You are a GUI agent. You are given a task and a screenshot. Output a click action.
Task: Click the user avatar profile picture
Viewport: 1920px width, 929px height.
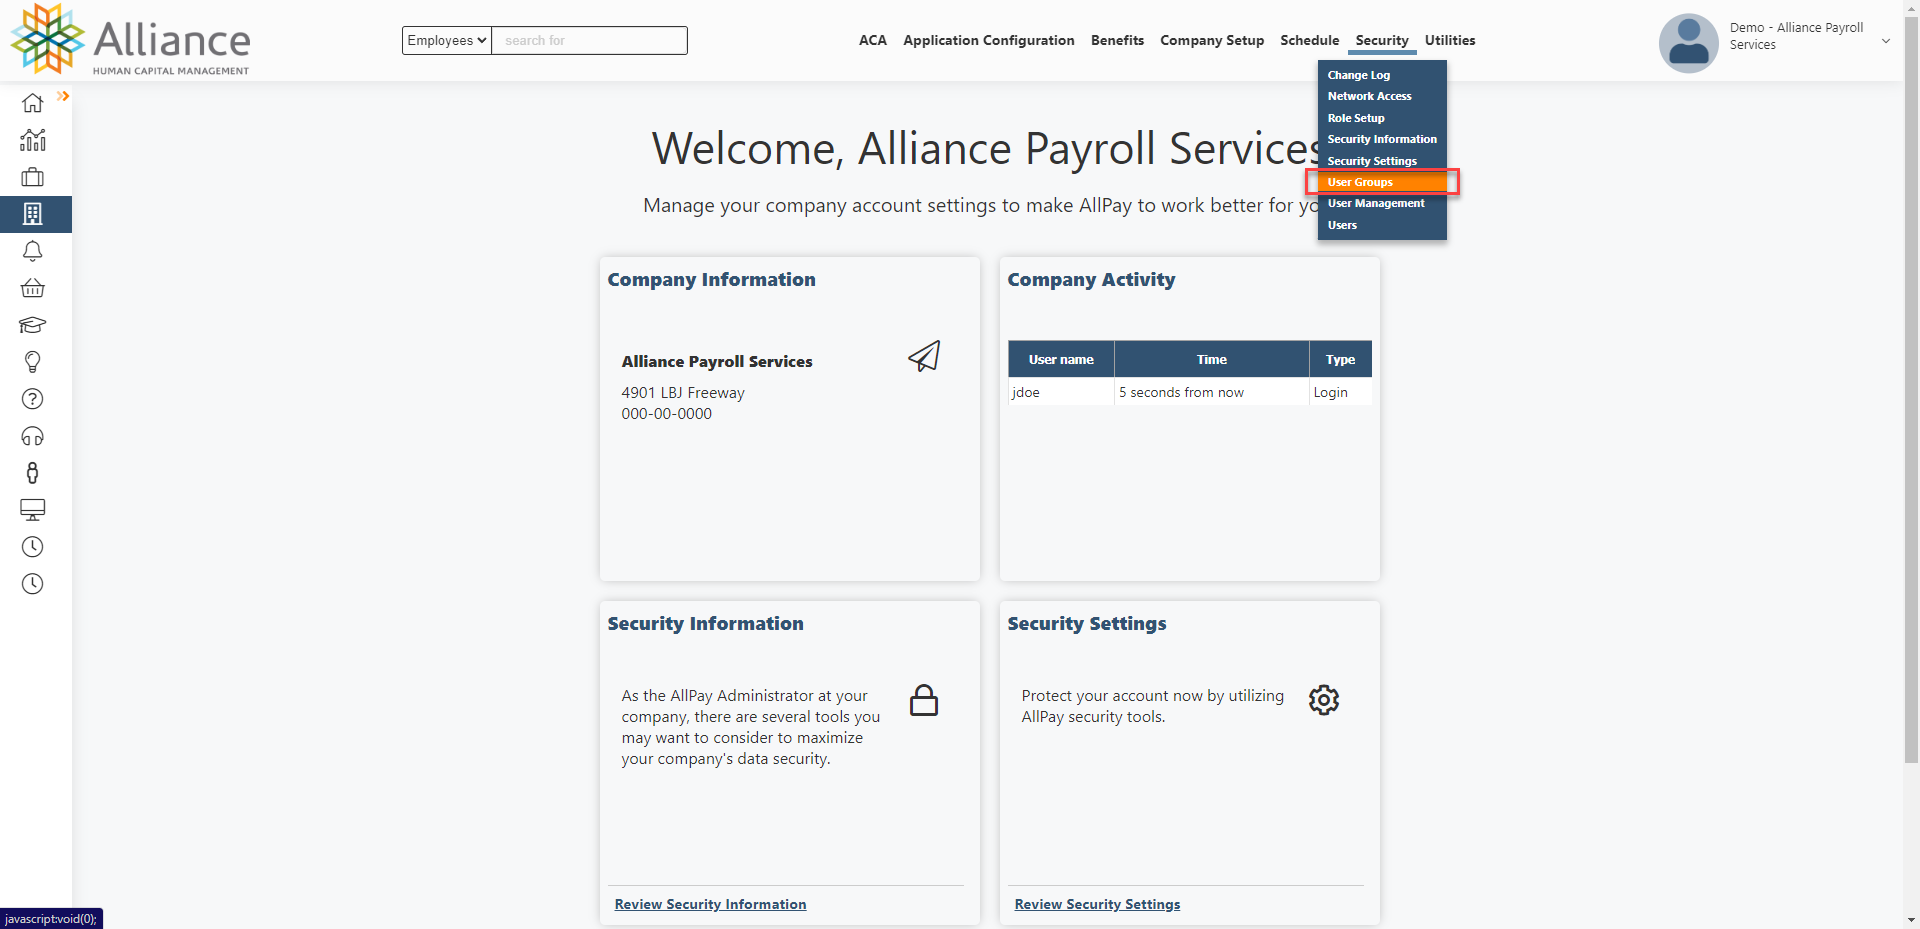pyautogui.click(x=1688, y=43)
